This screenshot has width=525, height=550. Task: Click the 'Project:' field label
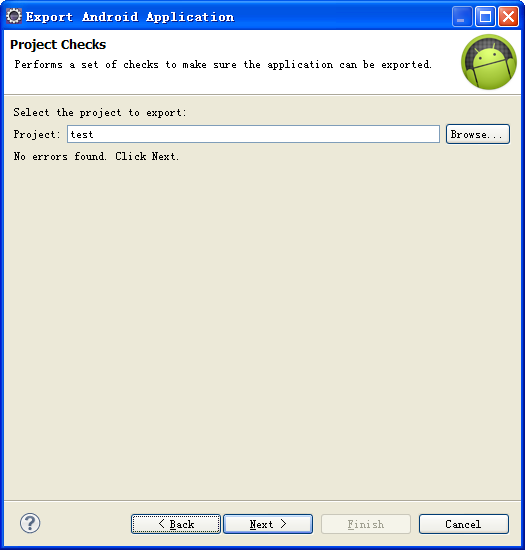(37, 134)
